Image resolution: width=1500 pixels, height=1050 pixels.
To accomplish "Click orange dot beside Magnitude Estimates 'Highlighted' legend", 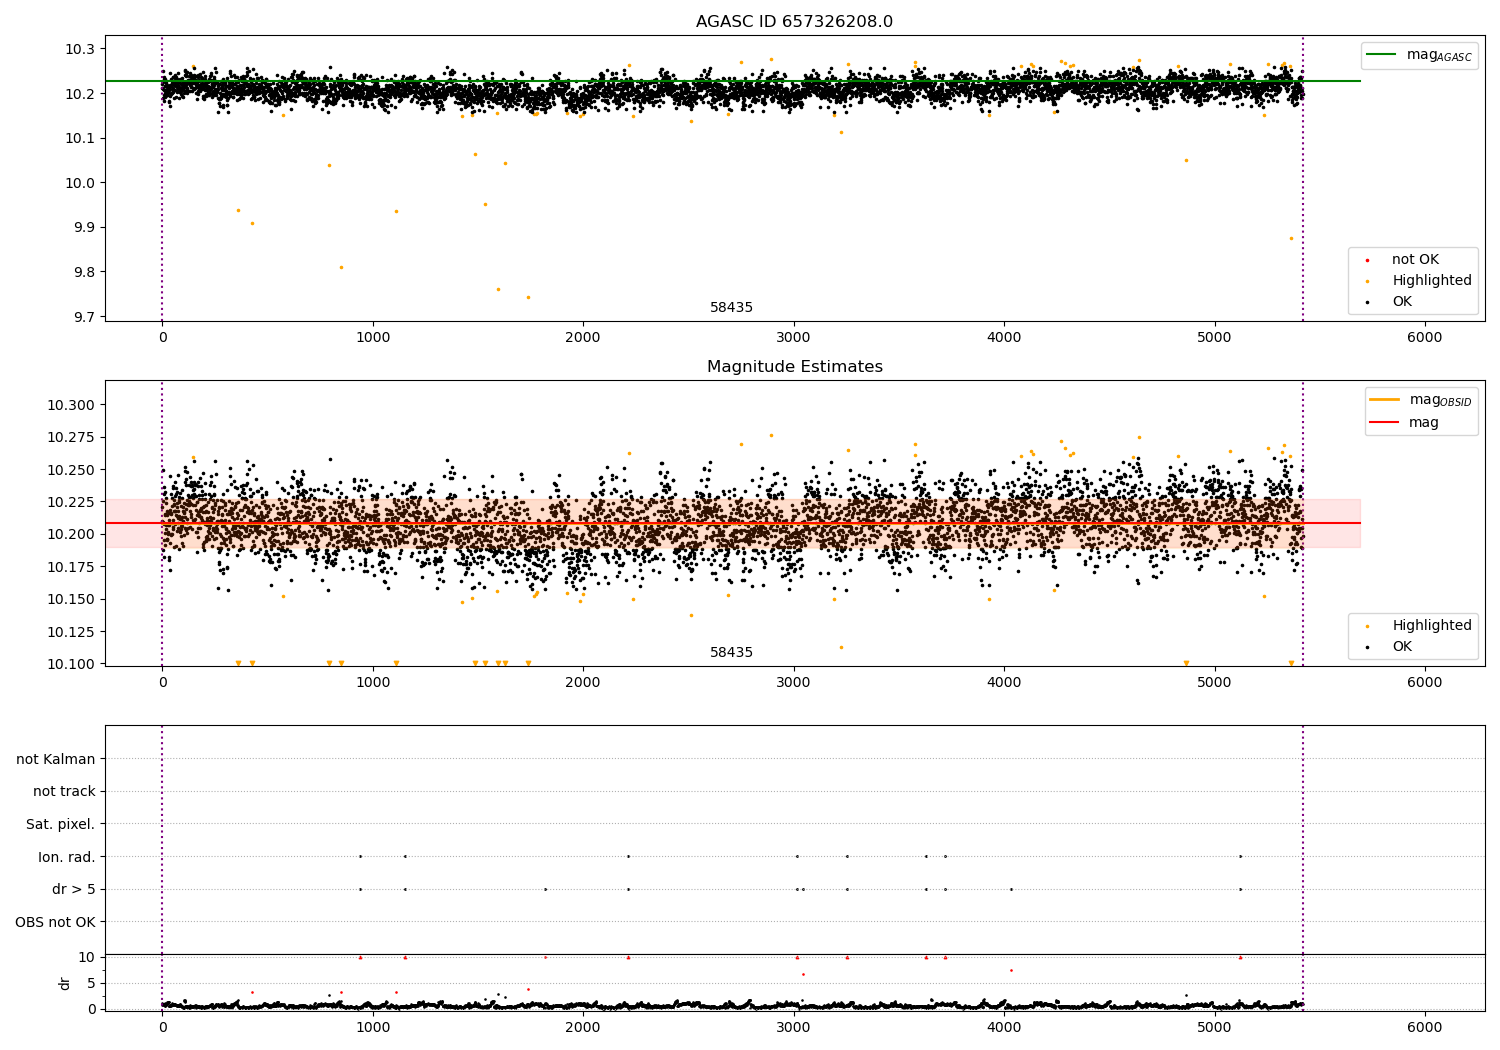I will click(x=1367, y=626).
